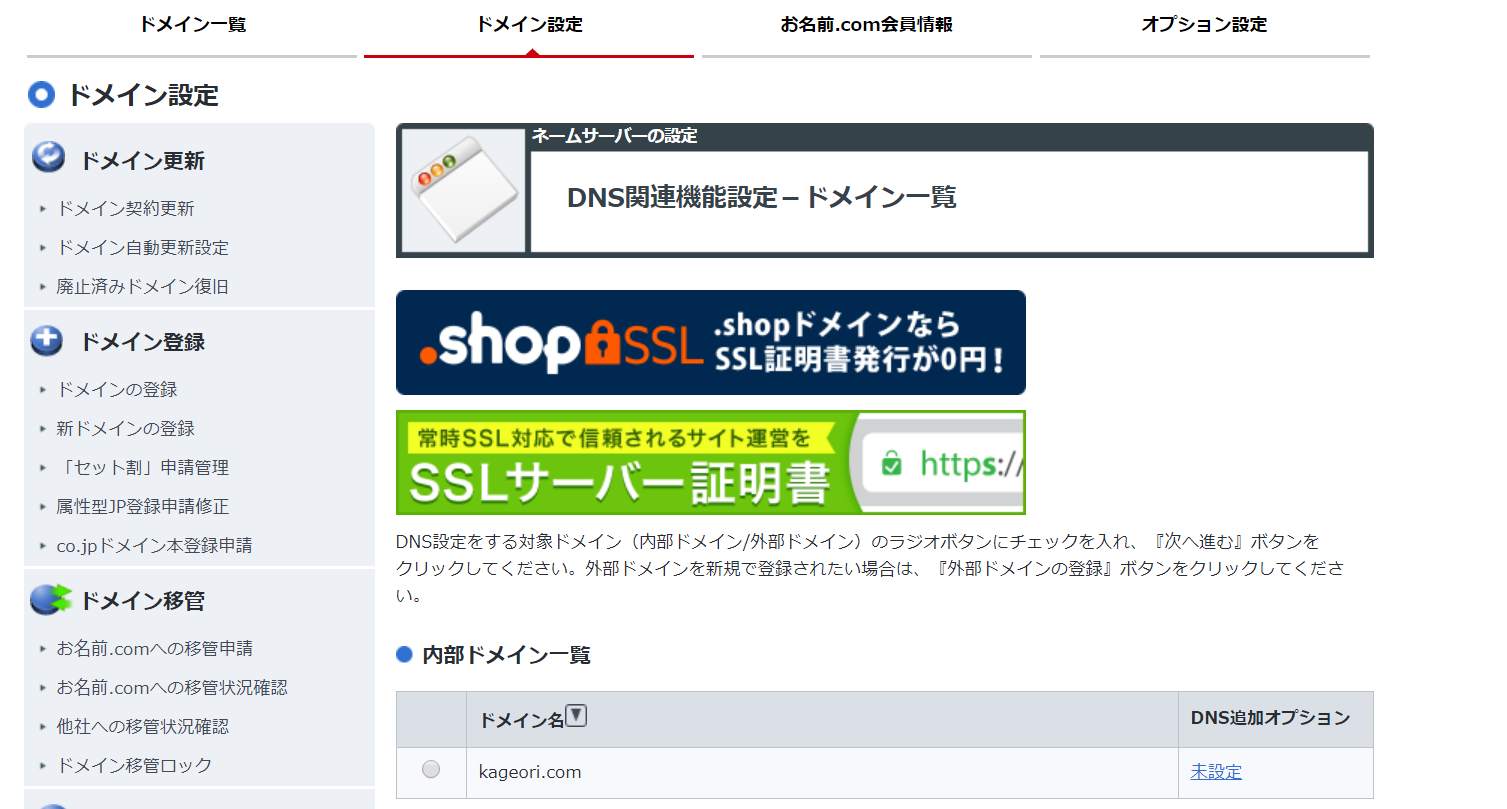Switch to the ドメイン一覧 tab

click(x=192, y=25)
